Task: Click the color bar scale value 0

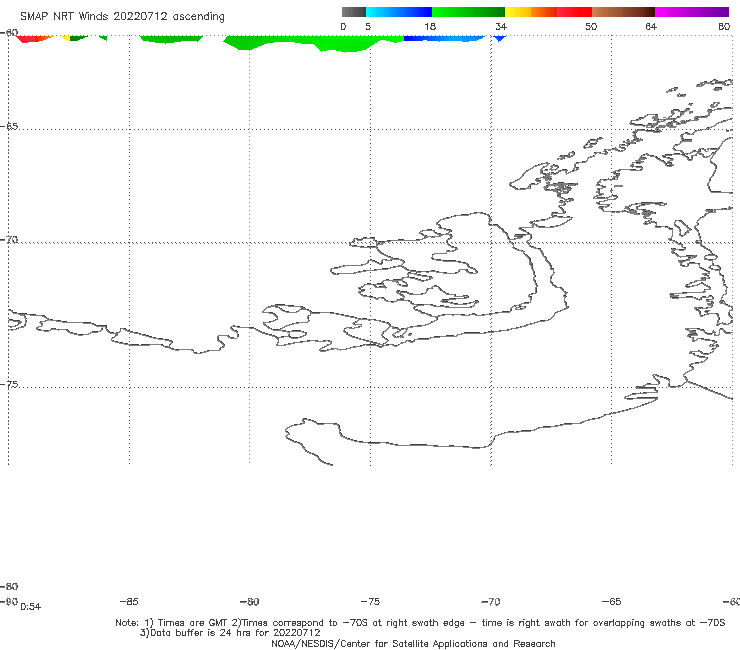Action: (x=343, y=26)
